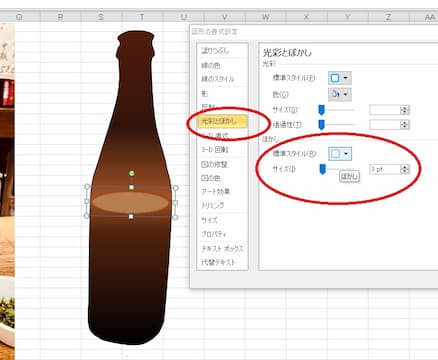Select column W header
Viewport: 438px width, 360px height.
[x=265, y=17]
